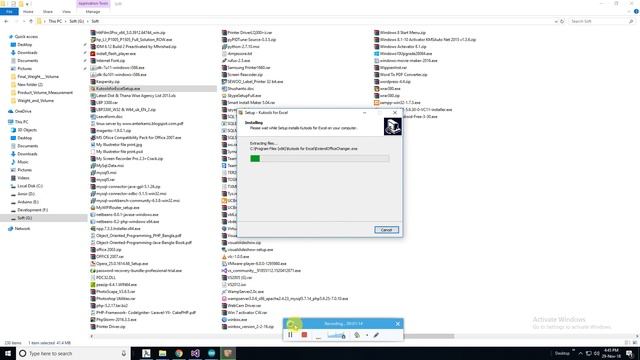Select SkypeSetupFull.exe icon
This screenshot has height=360, width=640.
tap(224, 96)
